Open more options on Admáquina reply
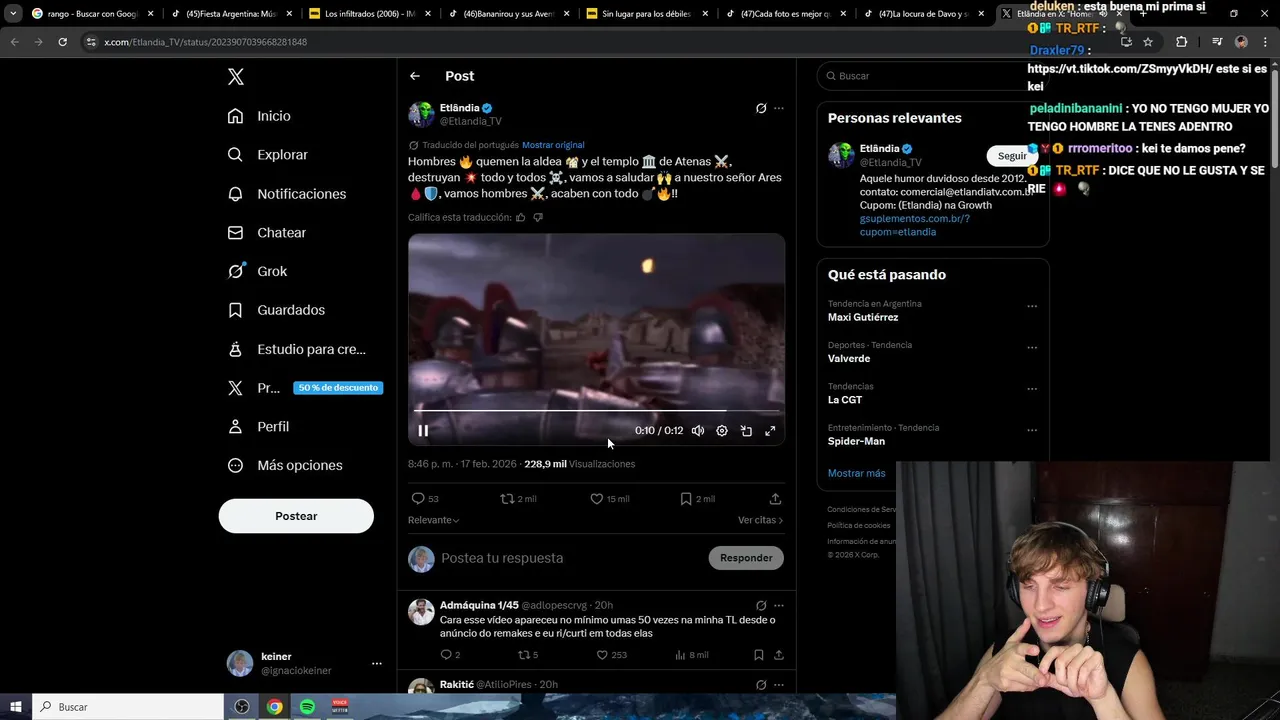1280x720 pixels. [x=779, y=605]
